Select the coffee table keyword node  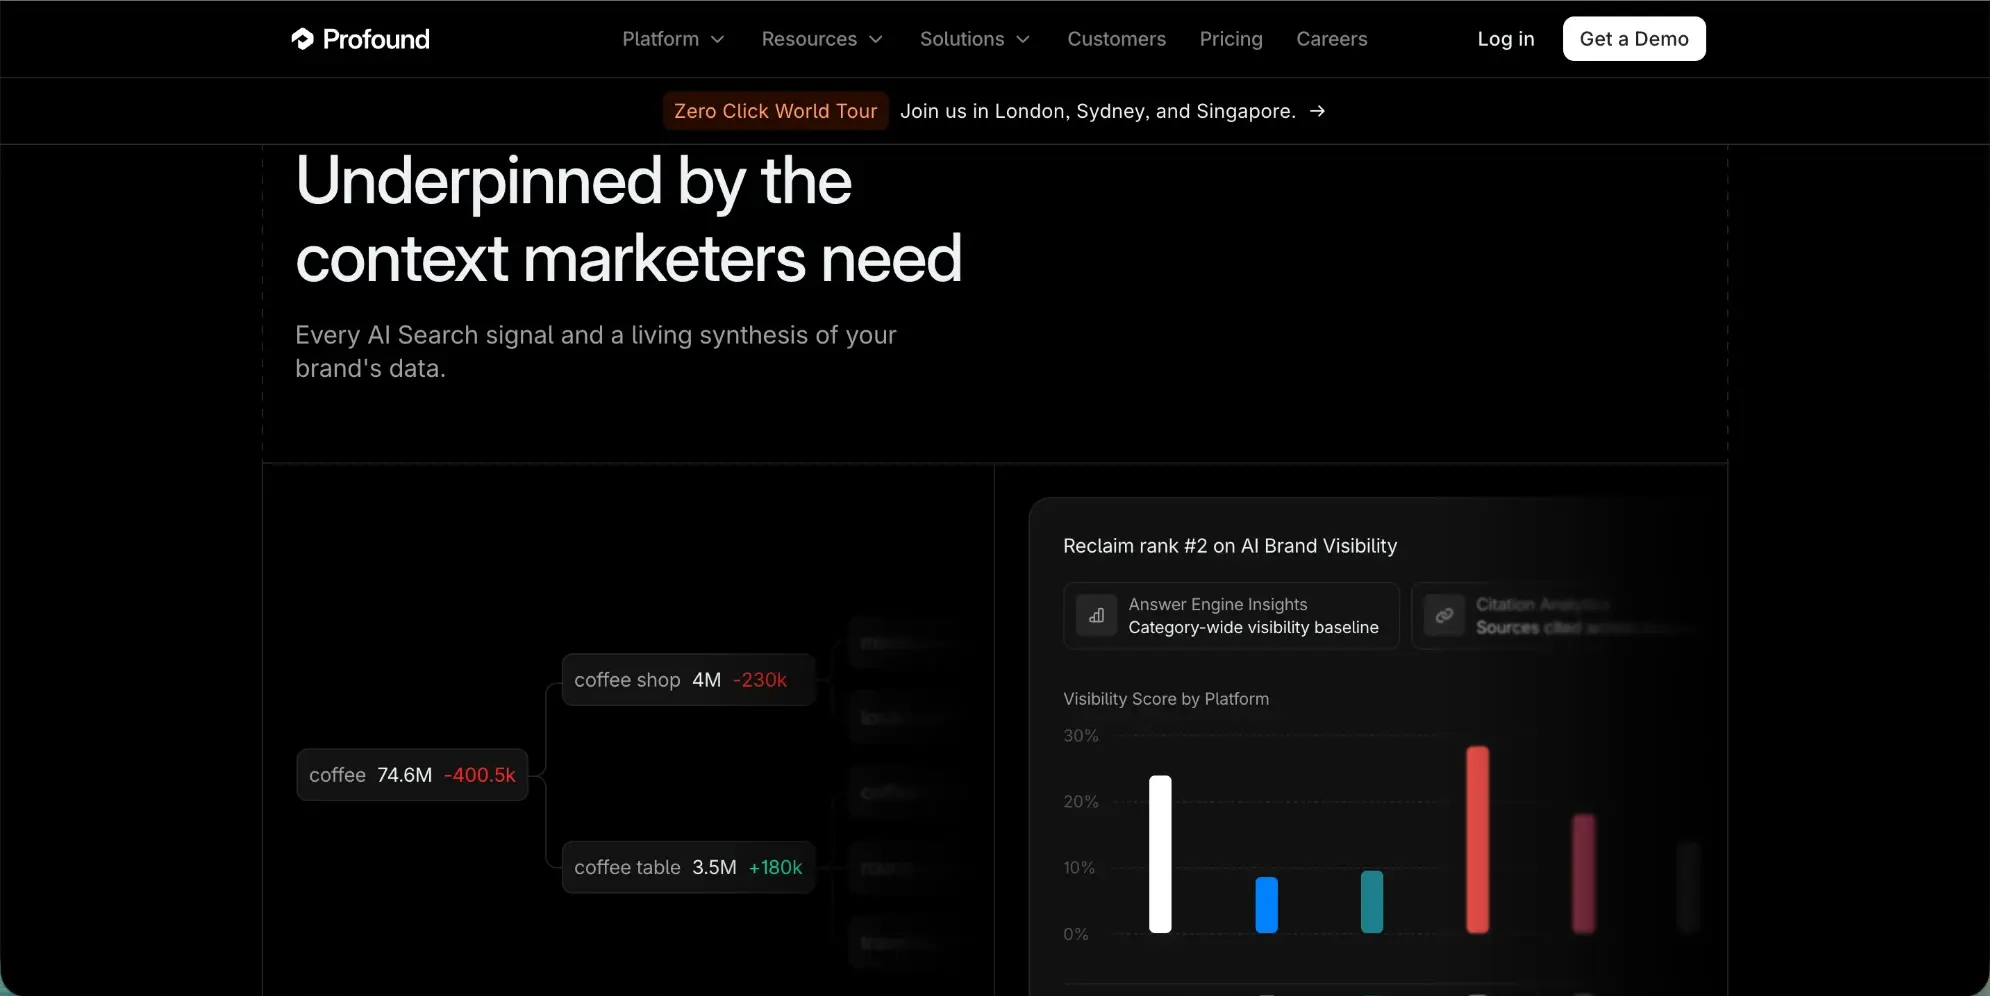688,867
